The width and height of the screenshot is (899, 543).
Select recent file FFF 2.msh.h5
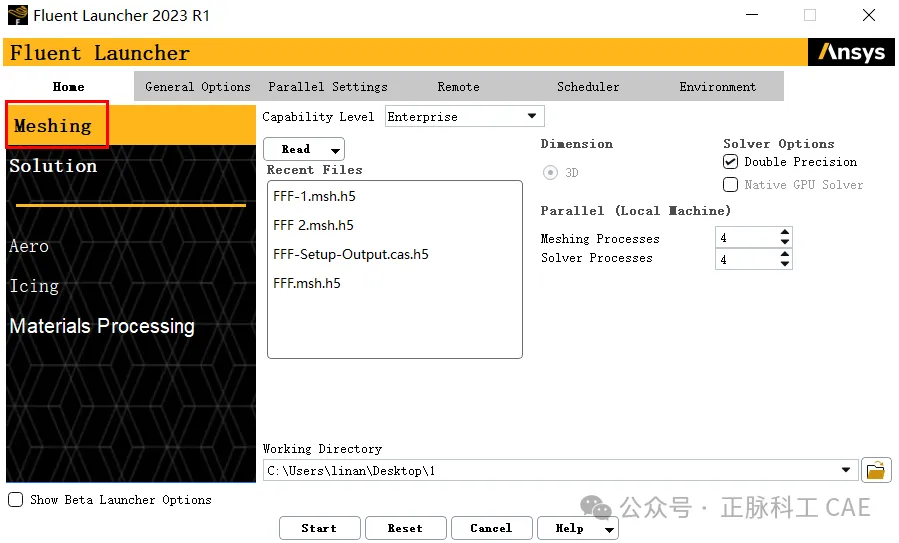point(313,225)
